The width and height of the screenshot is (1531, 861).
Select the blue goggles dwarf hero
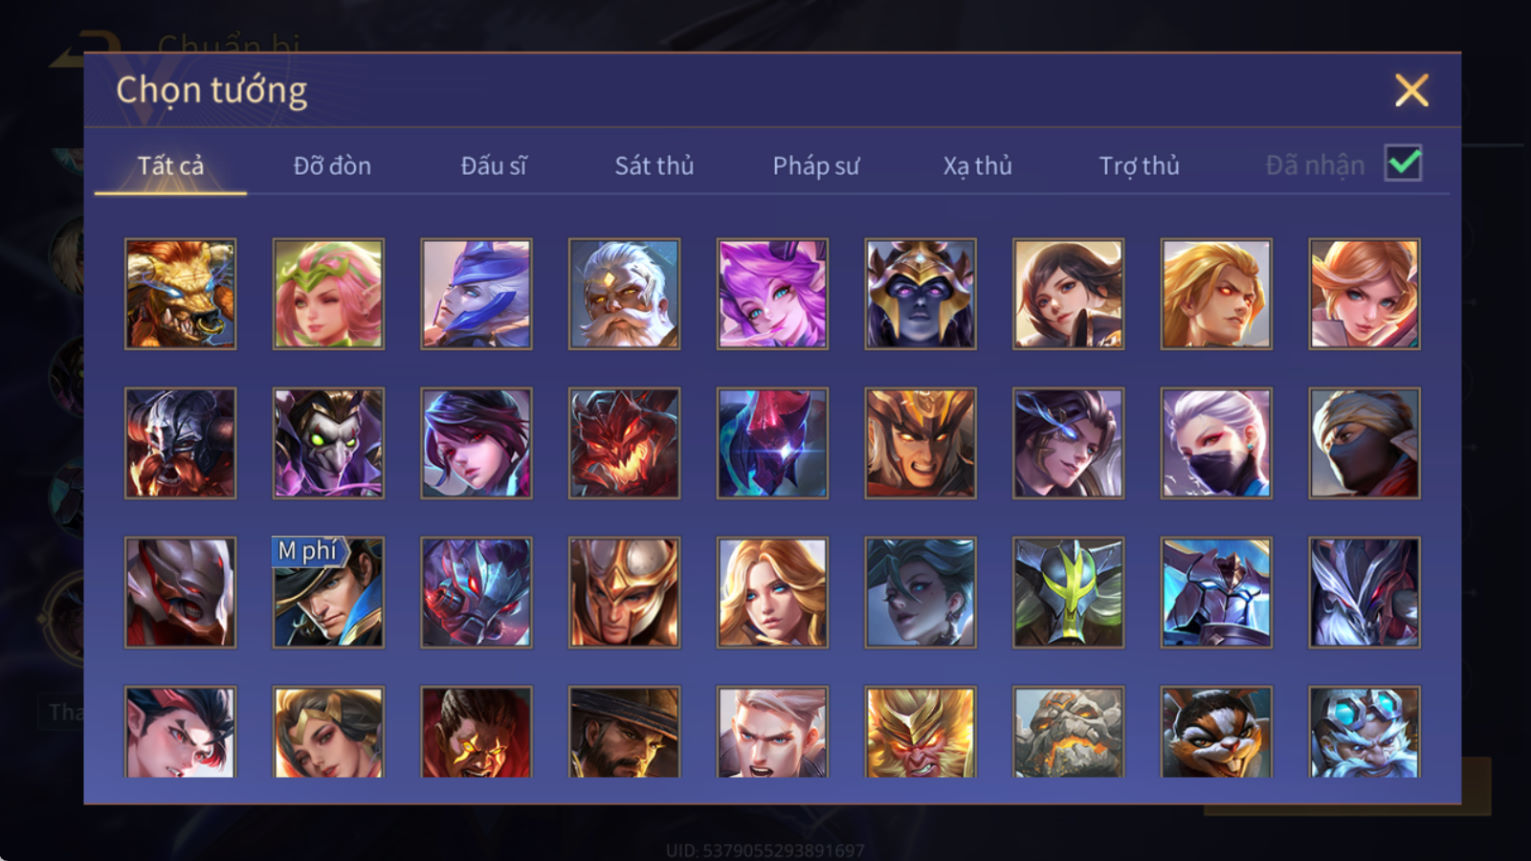tap(1364, 732)
